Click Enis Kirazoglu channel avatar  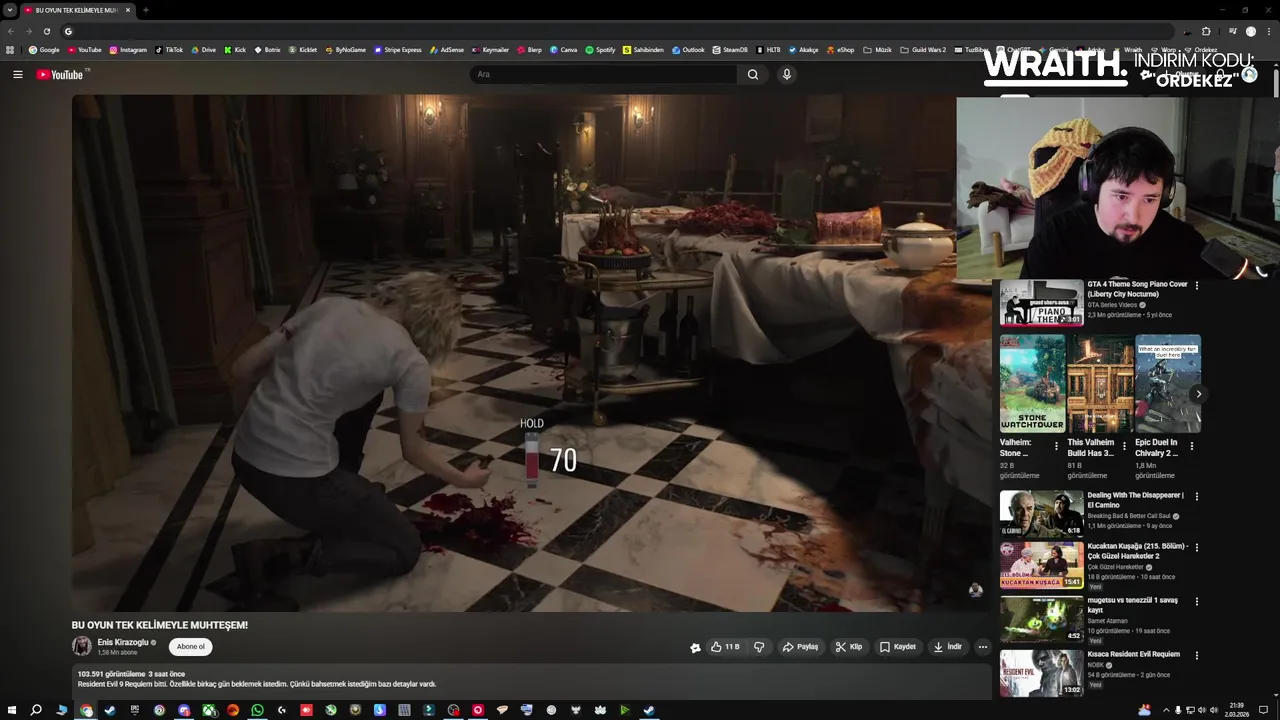(x=81, y=646)
